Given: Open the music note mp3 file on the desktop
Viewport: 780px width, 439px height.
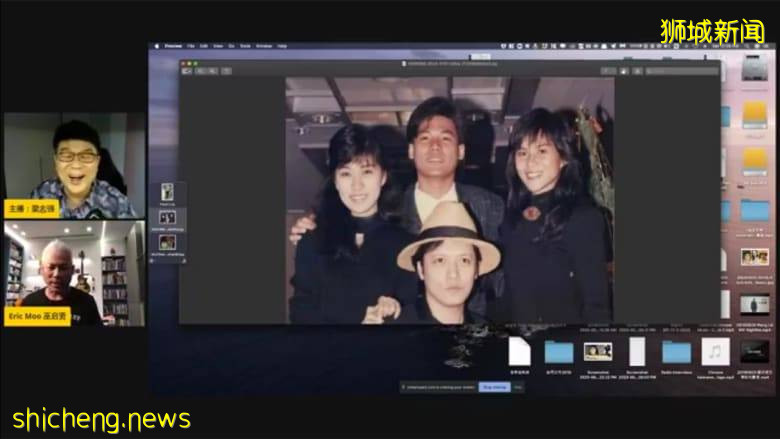Looking at the screenshot, I should (715, 352).
